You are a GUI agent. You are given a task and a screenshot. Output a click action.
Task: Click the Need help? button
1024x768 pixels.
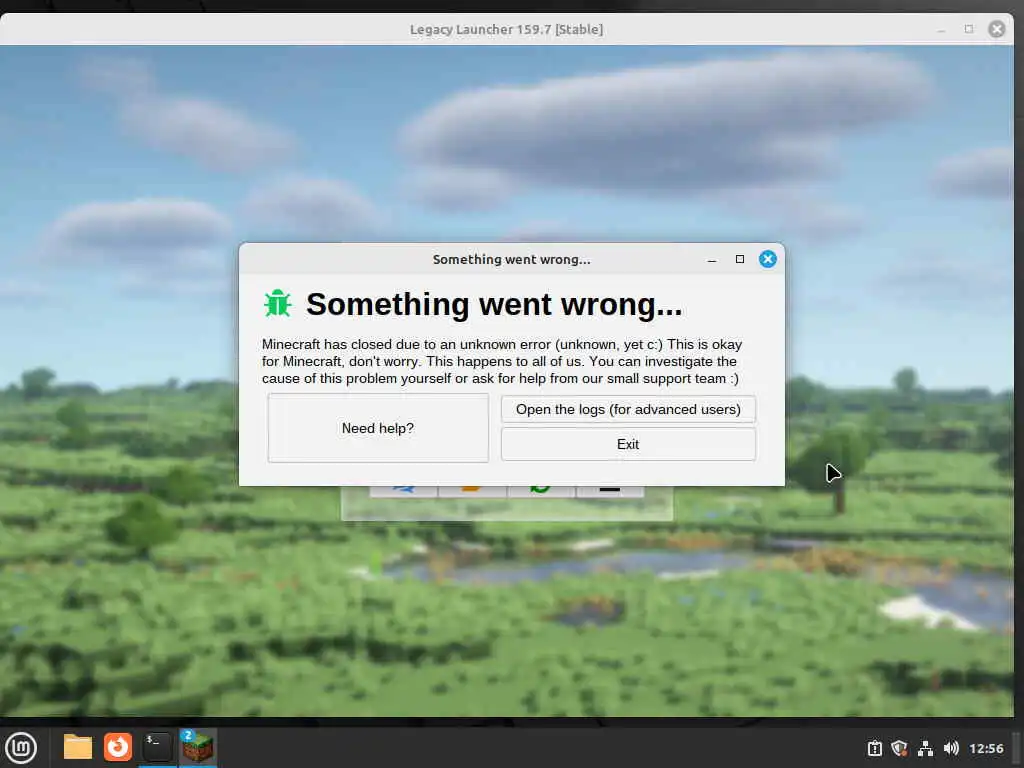pyautogui.click(x=377, y=428)
